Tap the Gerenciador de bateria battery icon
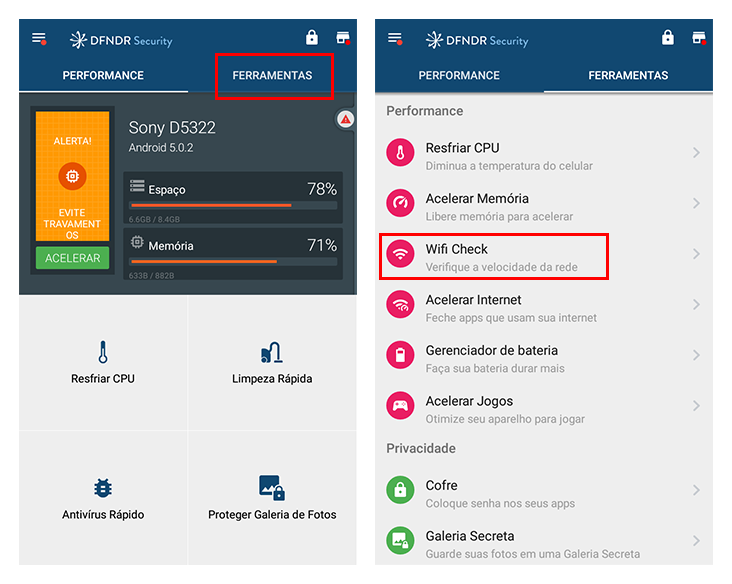Viewport: 732px width, 584px height. (x=401, y=357)
